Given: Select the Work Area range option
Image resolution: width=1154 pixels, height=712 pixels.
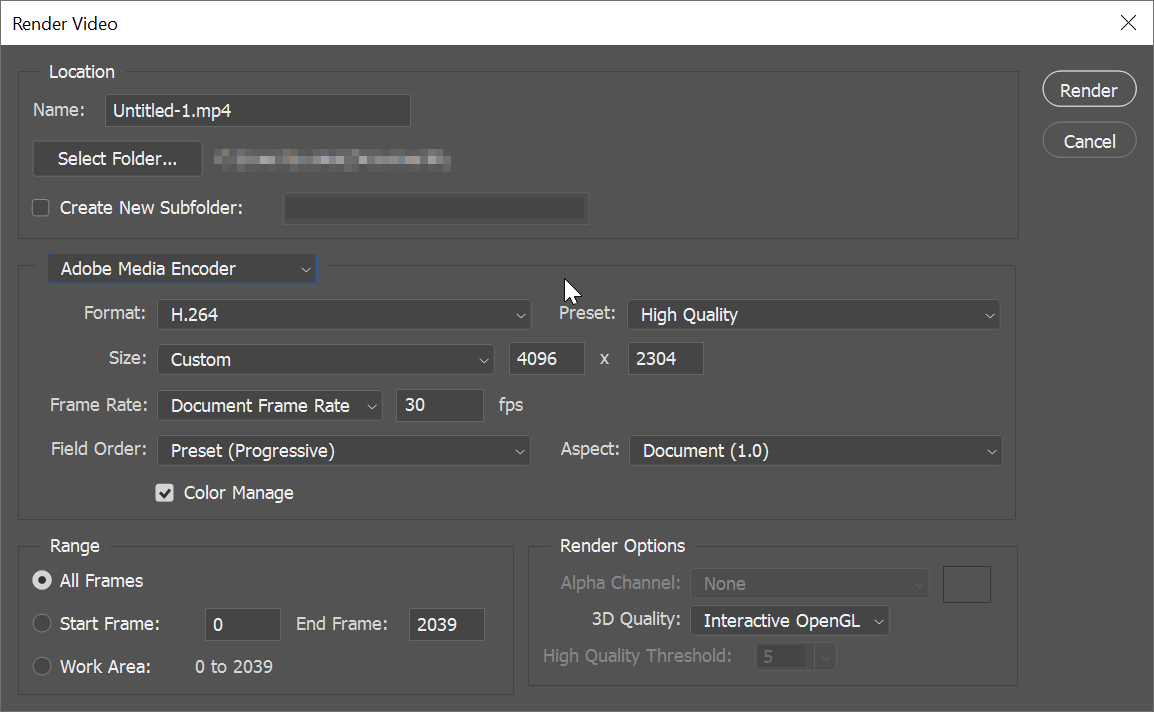Looking at the screenshot, I should pyautogui.click(x=41, y=666).
